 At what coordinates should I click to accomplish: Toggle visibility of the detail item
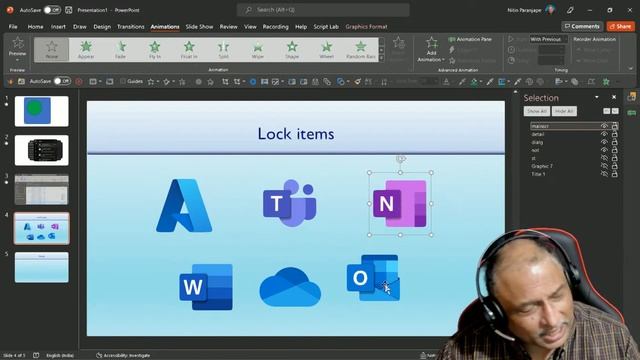[x=604, y=134]
